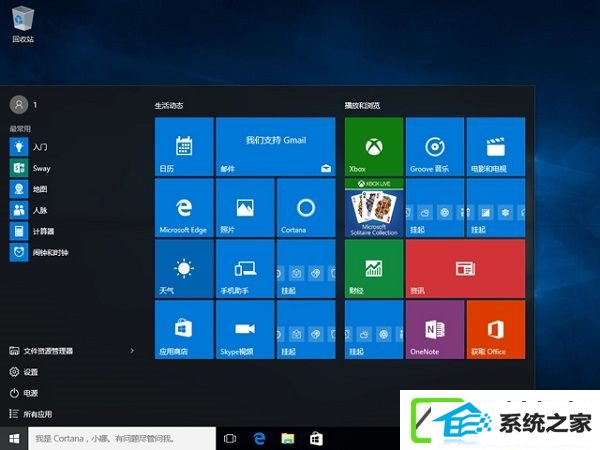The image size is (600, 450).
Task: Open the Skype视频 tile
Action: point(245,329)
